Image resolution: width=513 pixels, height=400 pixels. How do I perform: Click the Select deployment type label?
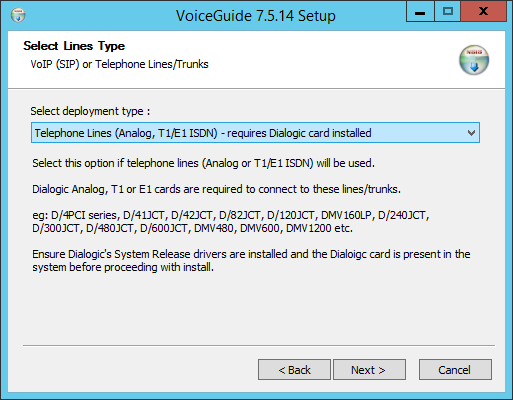point(90,111)
